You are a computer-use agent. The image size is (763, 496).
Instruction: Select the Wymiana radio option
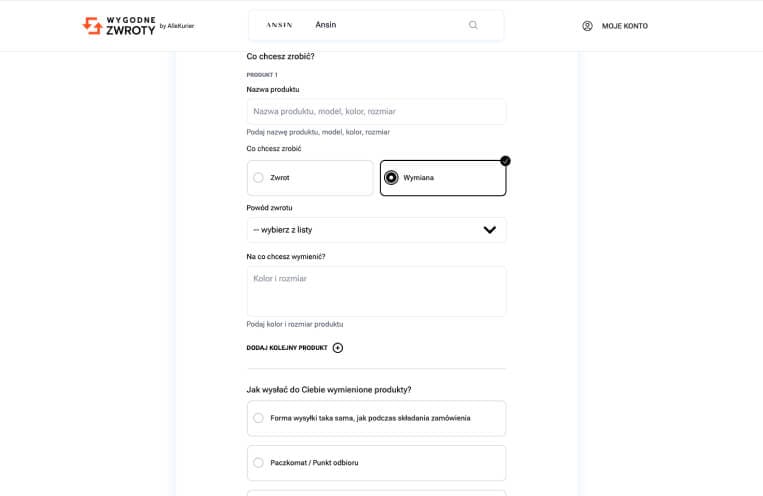click(x=391, y=178)
